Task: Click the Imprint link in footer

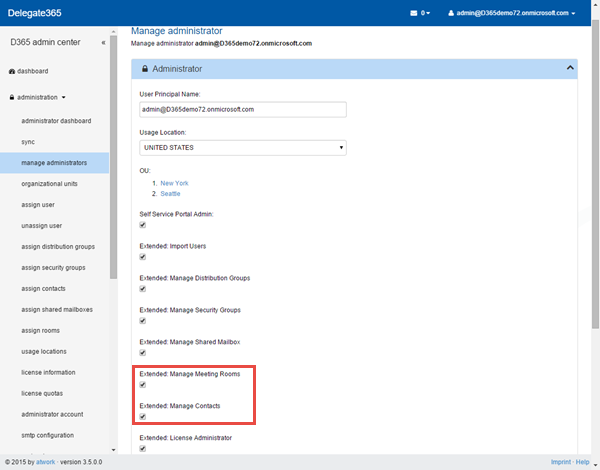Action: [x=560, y=462]
